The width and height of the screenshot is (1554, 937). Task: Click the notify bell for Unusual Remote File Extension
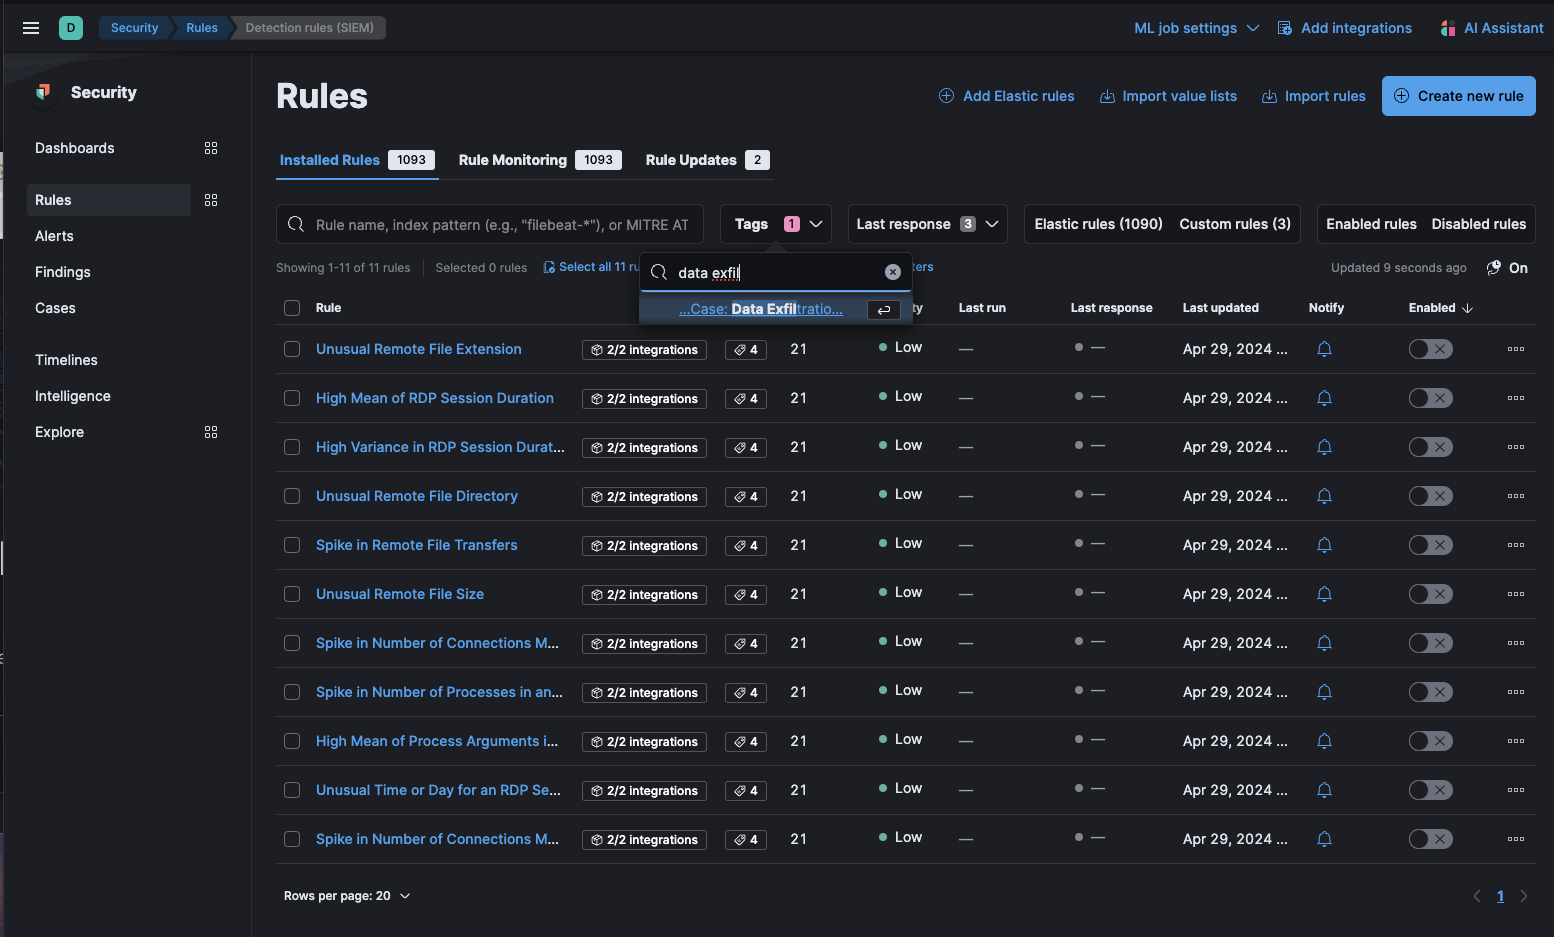click(x=1324, y=349)
